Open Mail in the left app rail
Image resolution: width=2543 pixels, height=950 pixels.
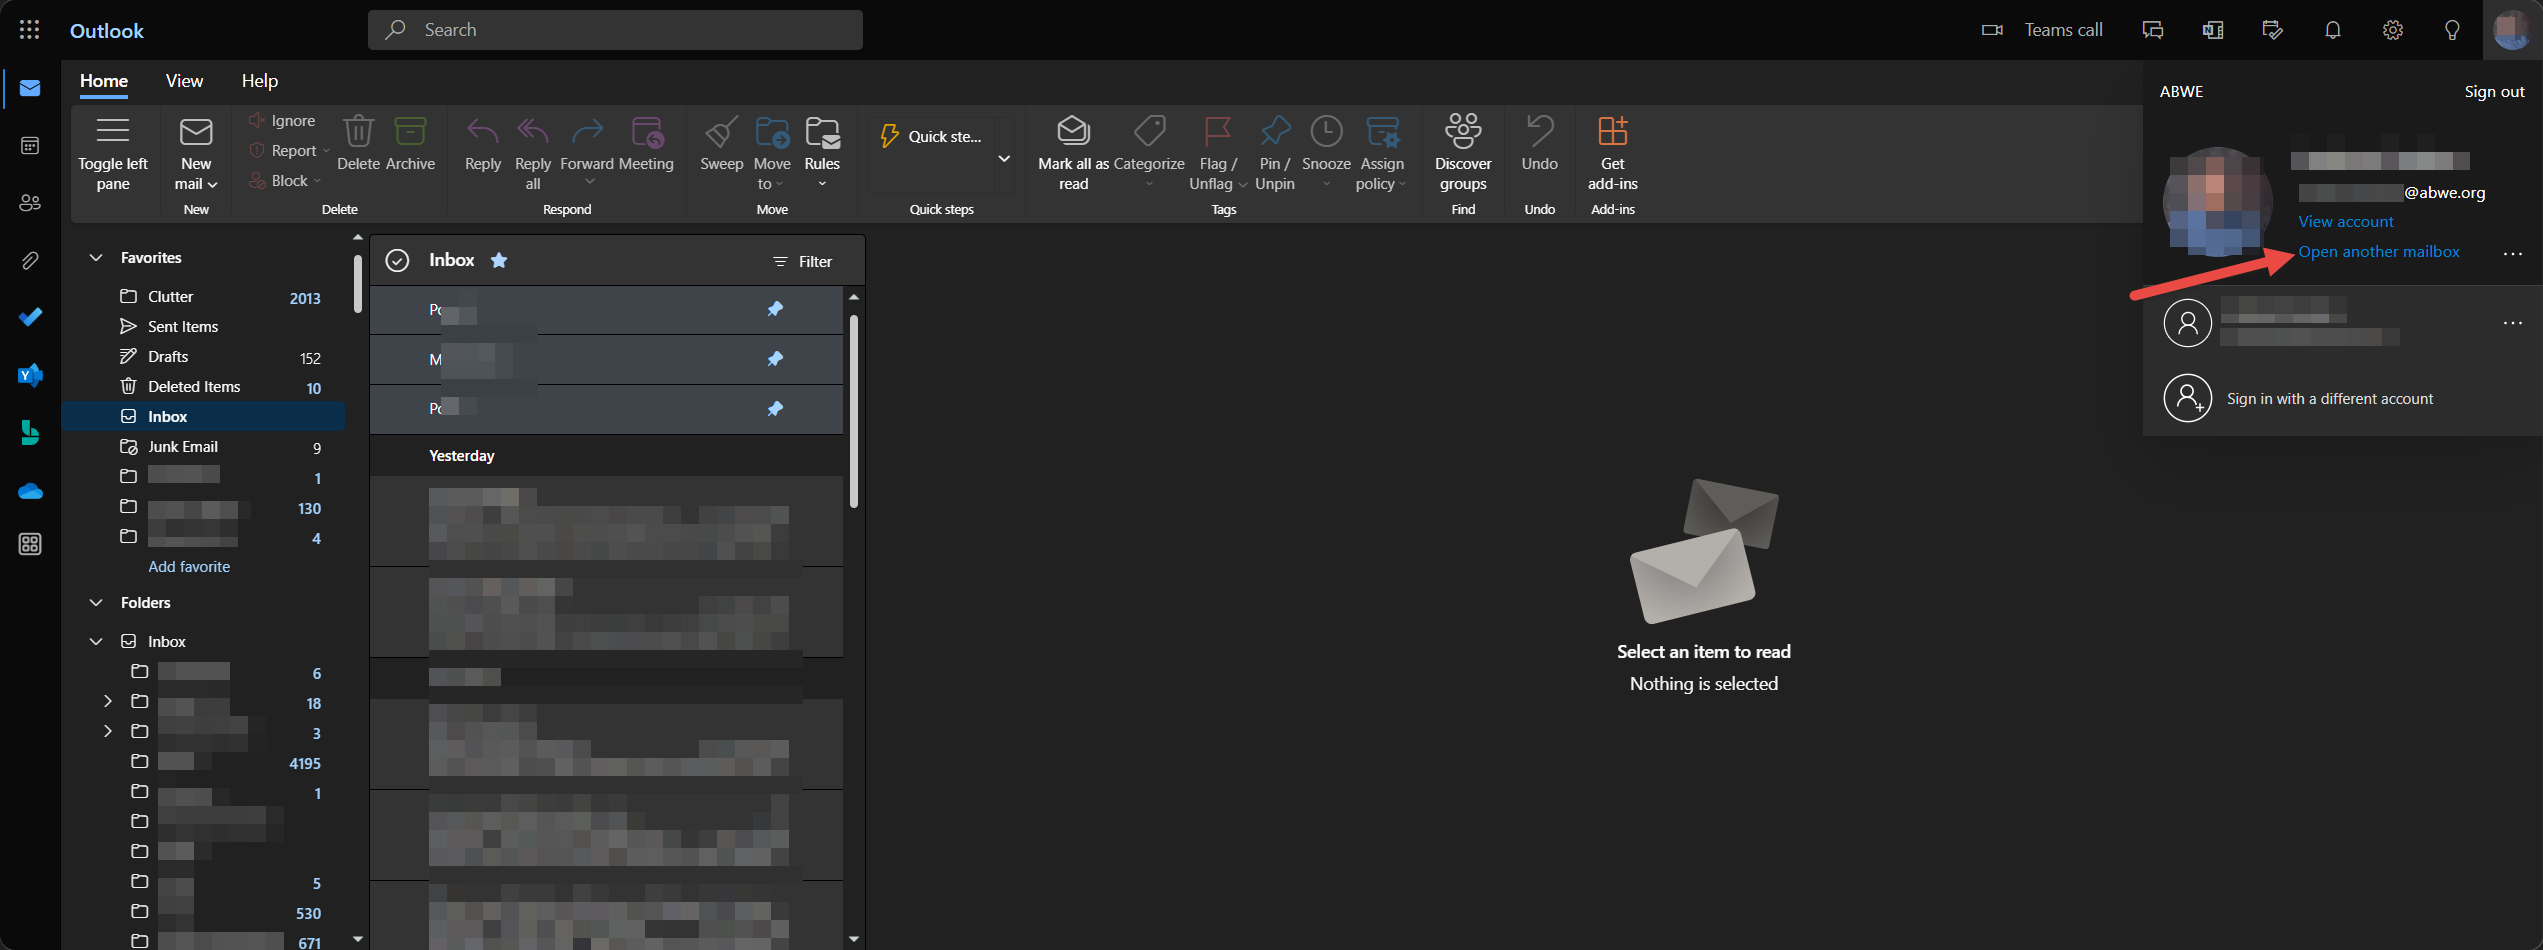pyautogui.click(x=30, y=88)
